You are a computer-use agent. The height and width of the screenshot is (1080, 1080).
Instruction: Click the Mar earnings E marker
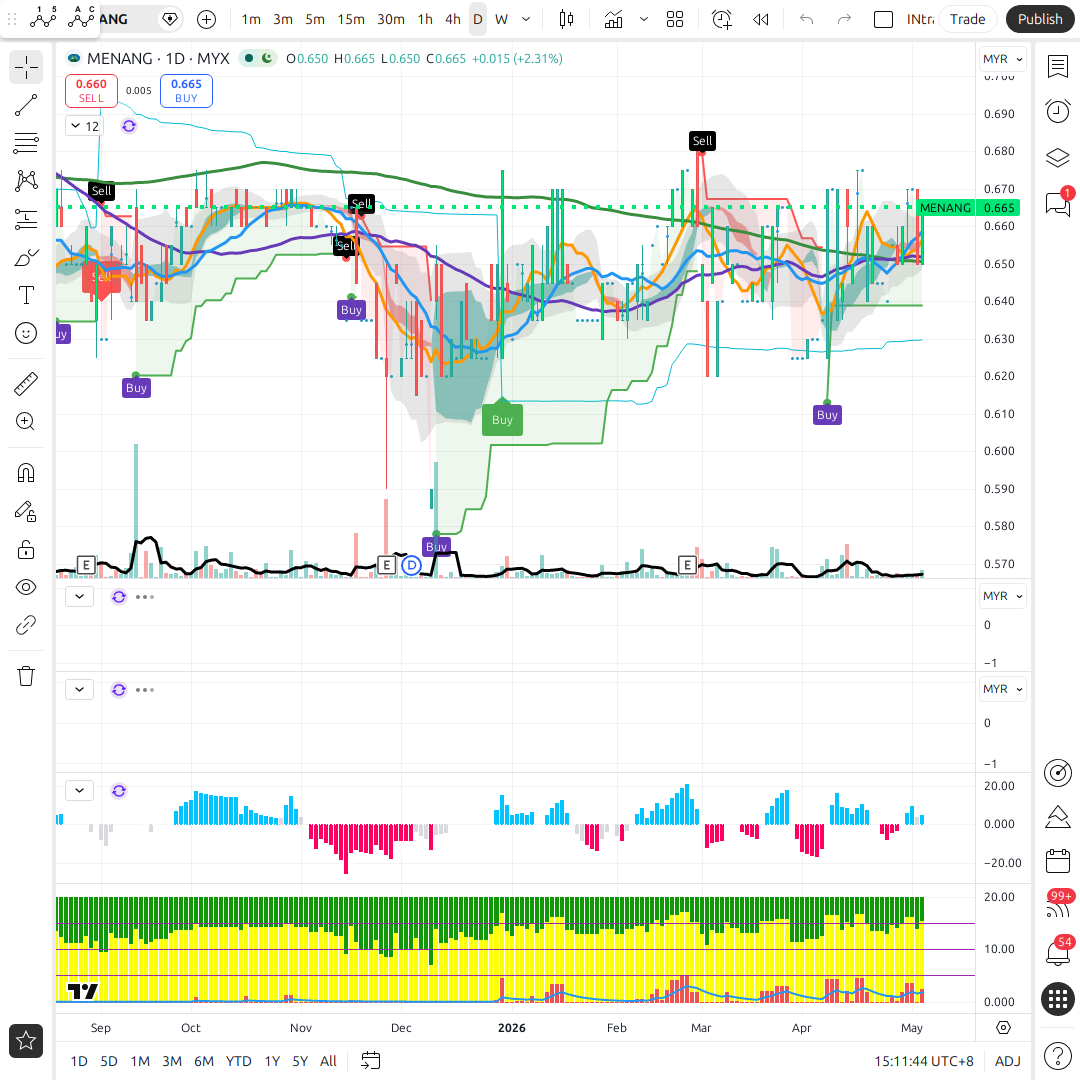tap(687, 565)
